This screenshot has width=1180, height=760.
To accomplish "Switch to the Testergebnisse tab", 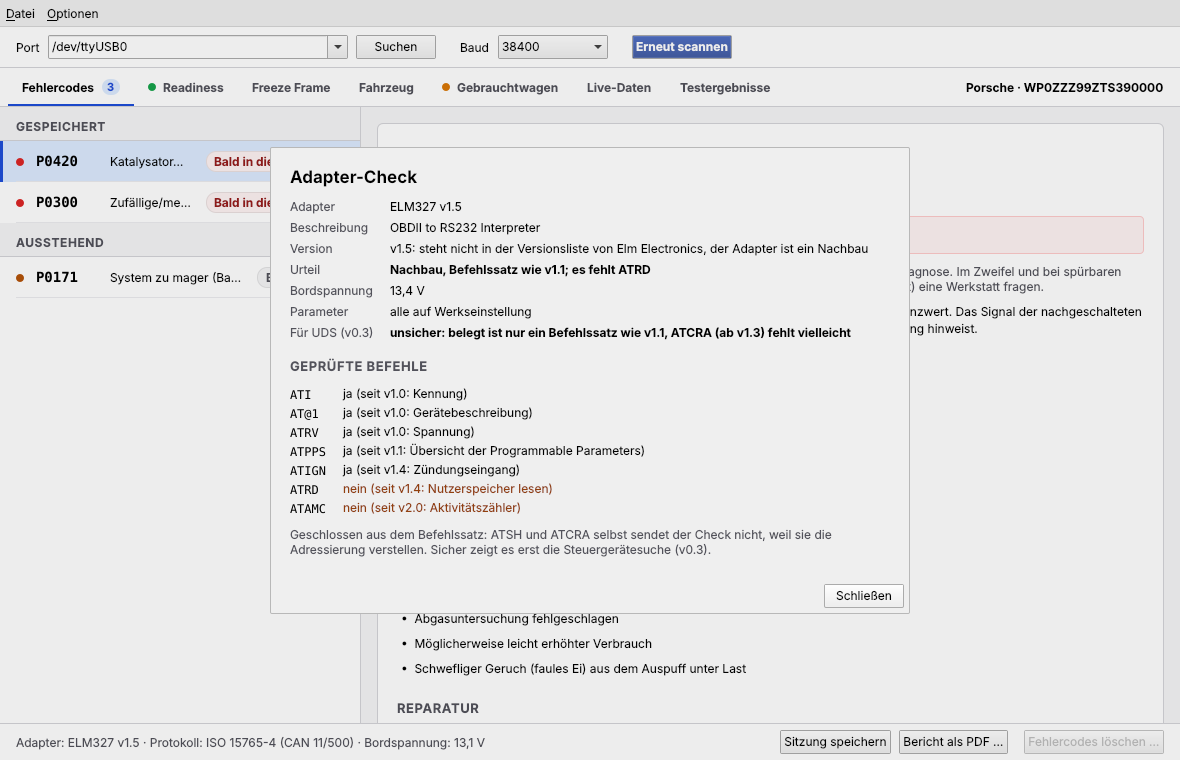I will click(725, 87).
